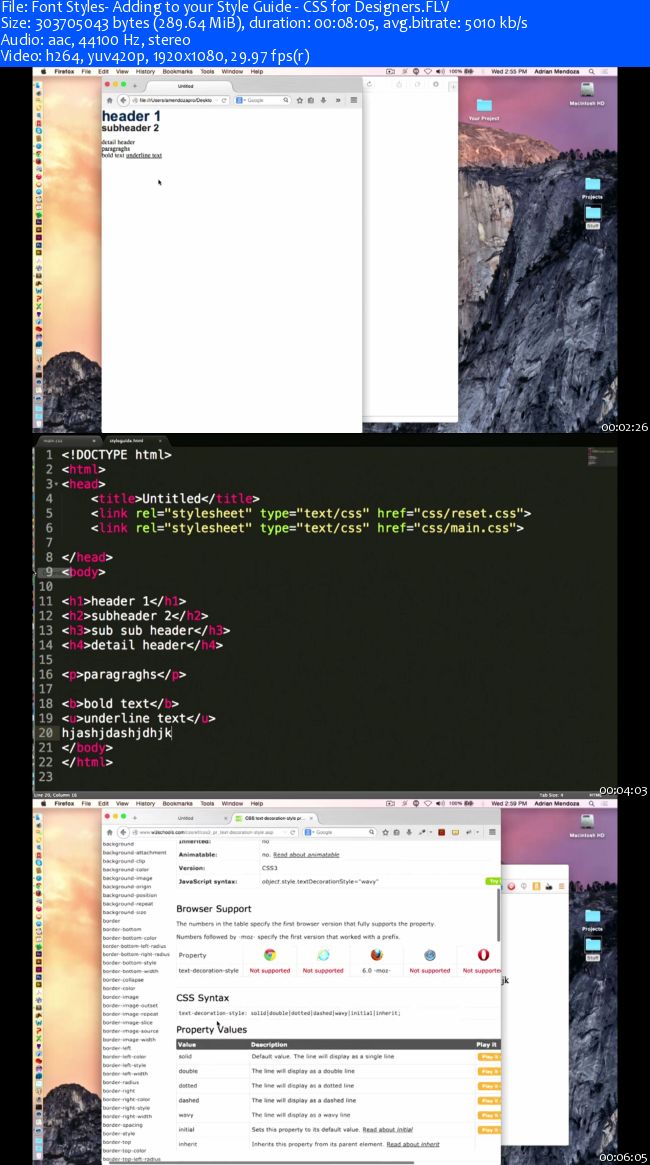Open the 'background-attachment' sidebar link

(x=134, y=853)
